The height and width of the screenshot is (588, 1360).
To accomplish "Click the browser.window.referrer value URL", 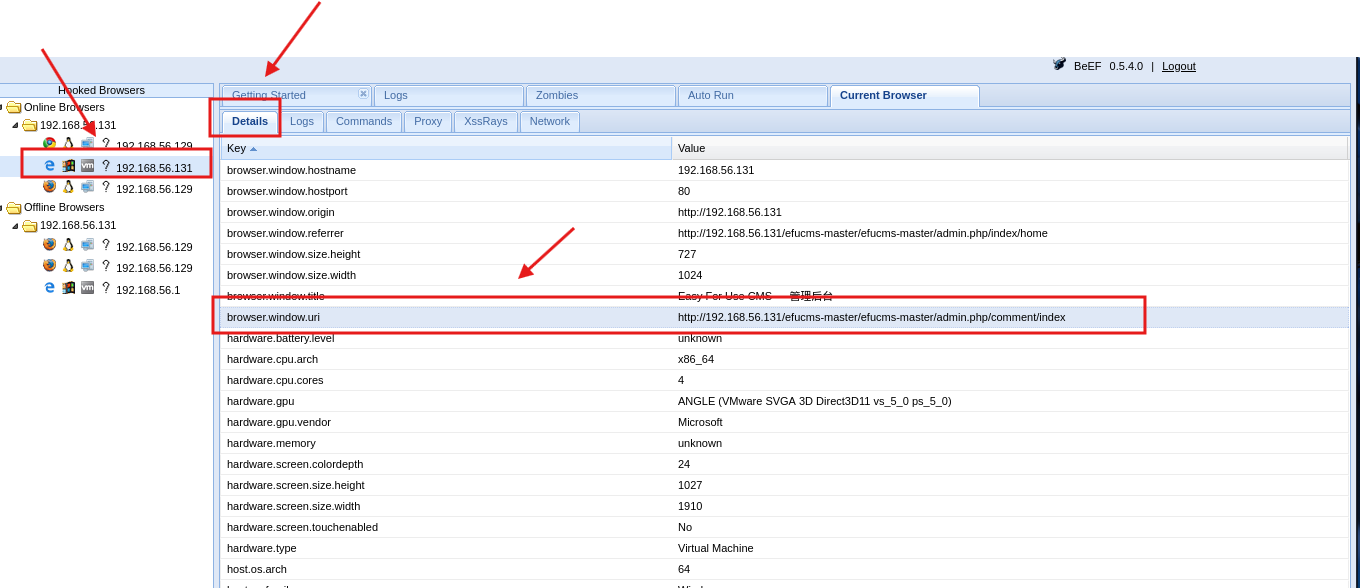I will (863, 233).
